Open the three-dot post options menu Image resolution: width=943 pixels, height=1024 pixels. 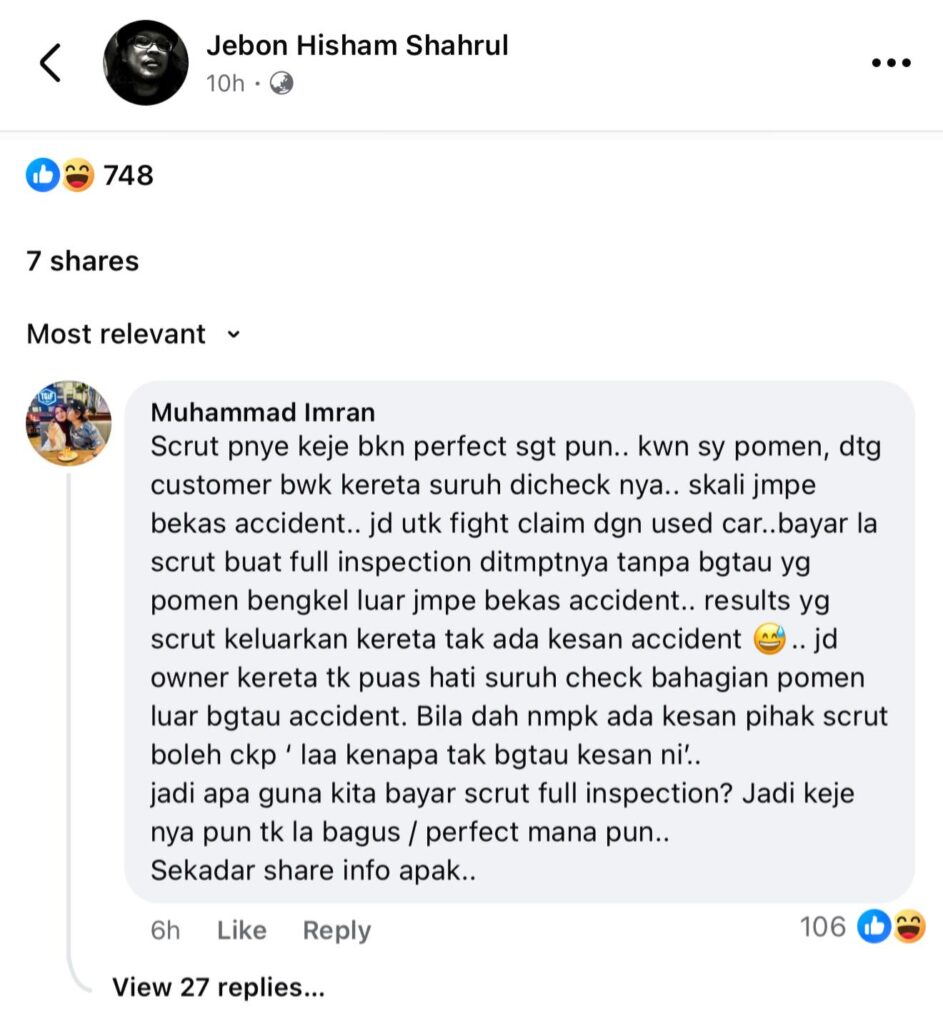(891, 63)
